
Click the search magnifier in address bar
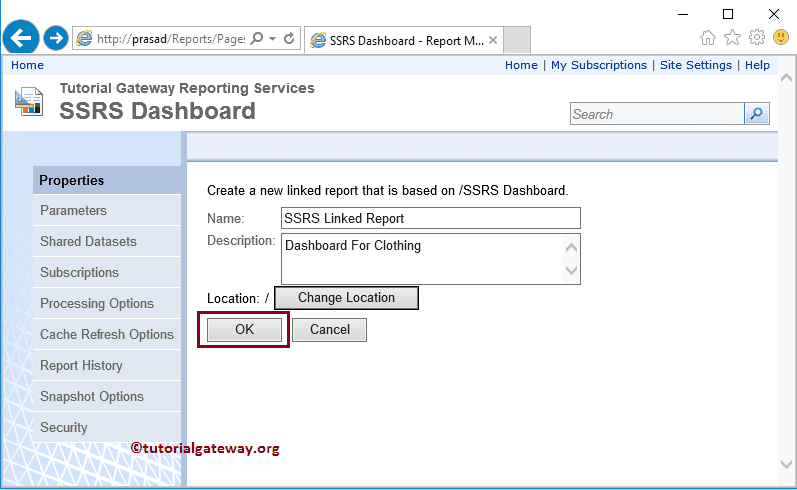click(x=257, y=39)
